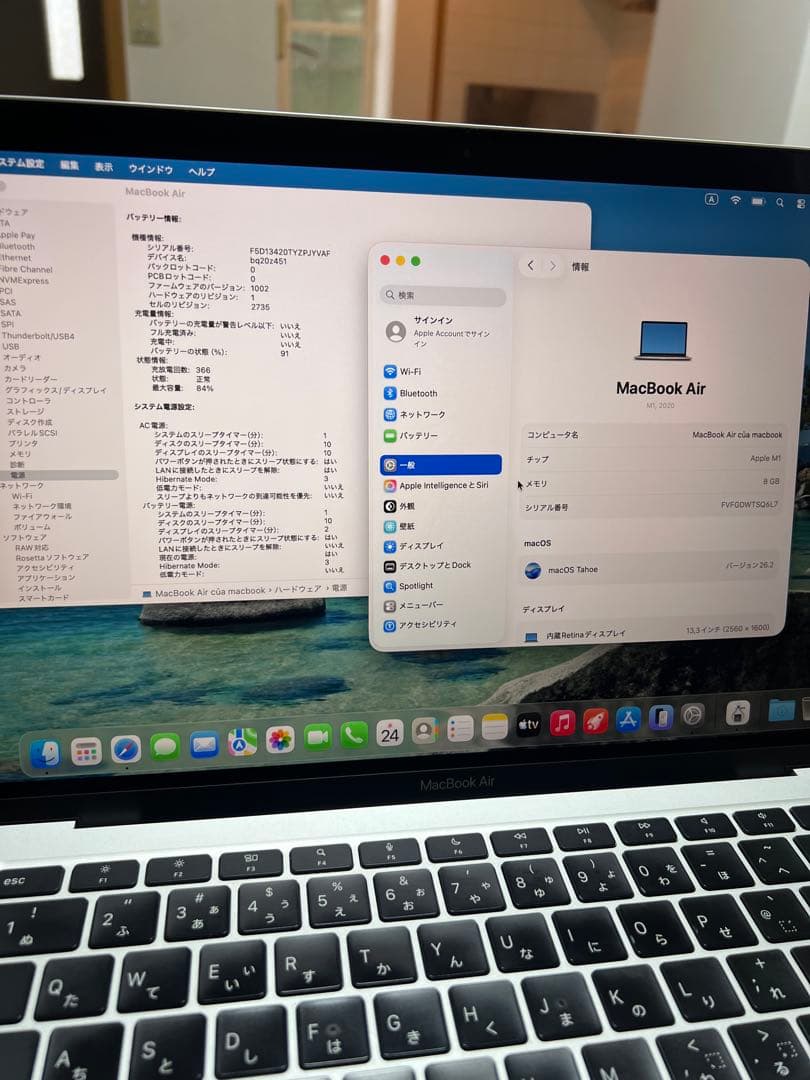Image resolution: width=810 pixels, height=1080 pixels.
Task: Click サインイン to sign in with Apple Account
Action: pos(430,327)
